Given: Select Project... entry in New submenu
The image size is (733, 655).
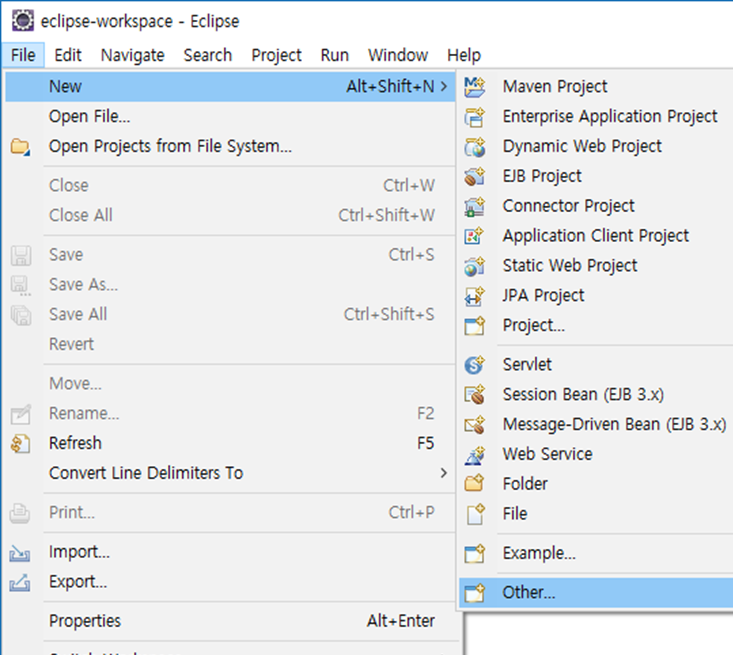Looking at the screenshot, I should (x=596, y=325).
